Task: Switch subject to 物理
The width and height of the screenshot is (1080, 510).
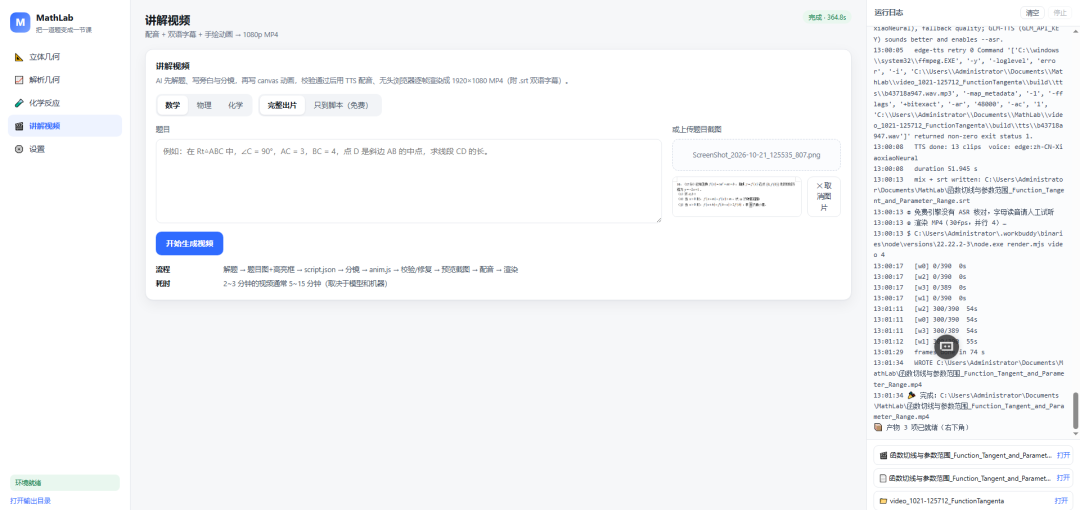Action: [204, 105]
